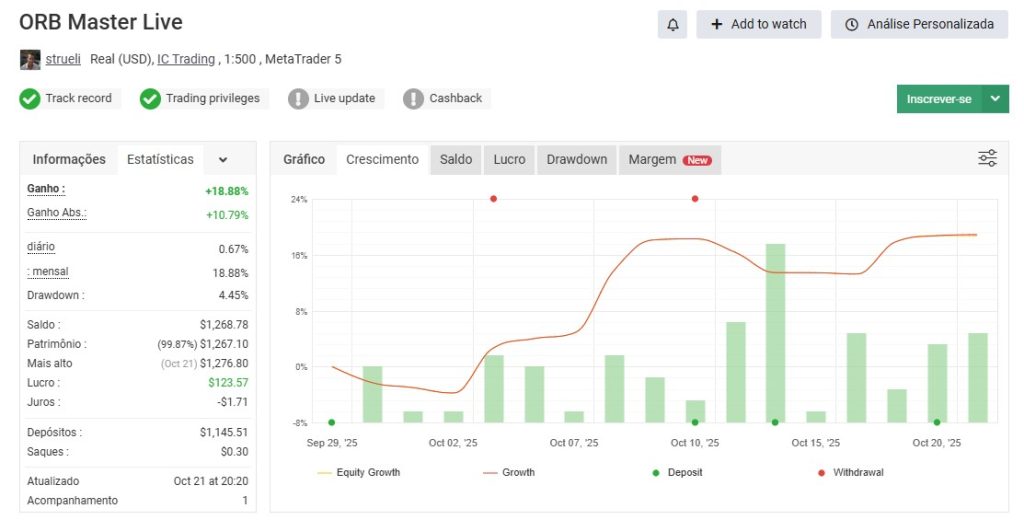Click the strueli profile avatar

(30, 59)
